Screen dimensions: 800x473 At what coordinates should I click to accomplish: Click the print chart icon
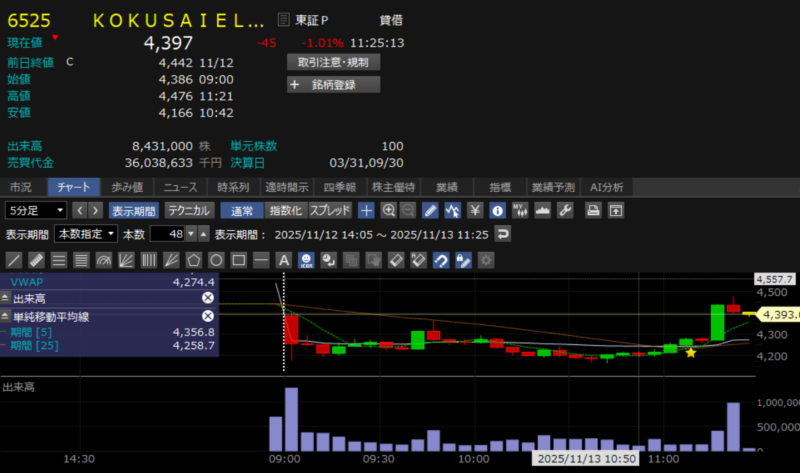point(593,211)
